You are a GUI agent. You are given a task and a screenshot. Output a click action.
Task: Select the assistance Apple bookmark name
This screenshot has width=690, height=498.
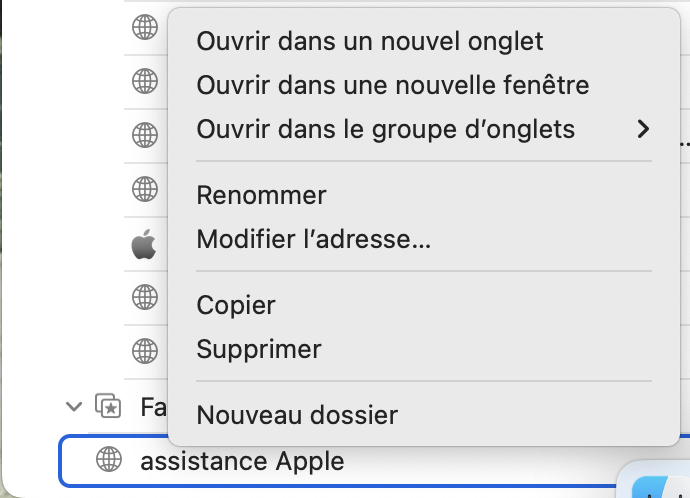click(x=242, y=461)
